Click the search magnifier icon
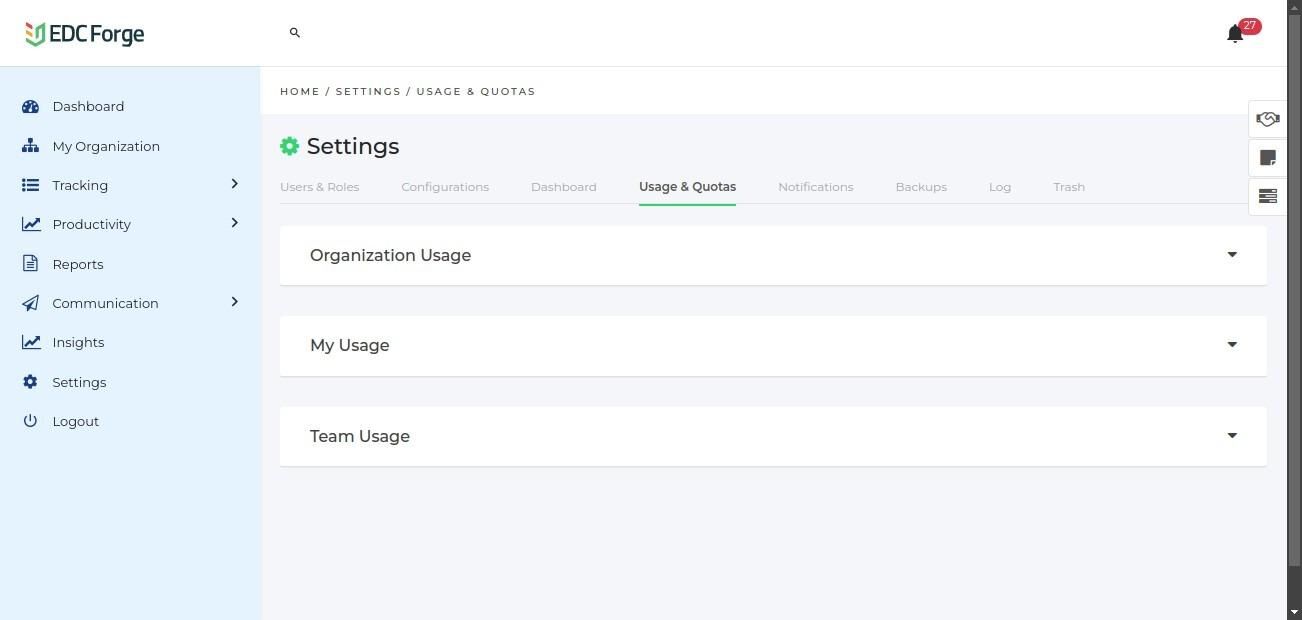 click(295, 33)
